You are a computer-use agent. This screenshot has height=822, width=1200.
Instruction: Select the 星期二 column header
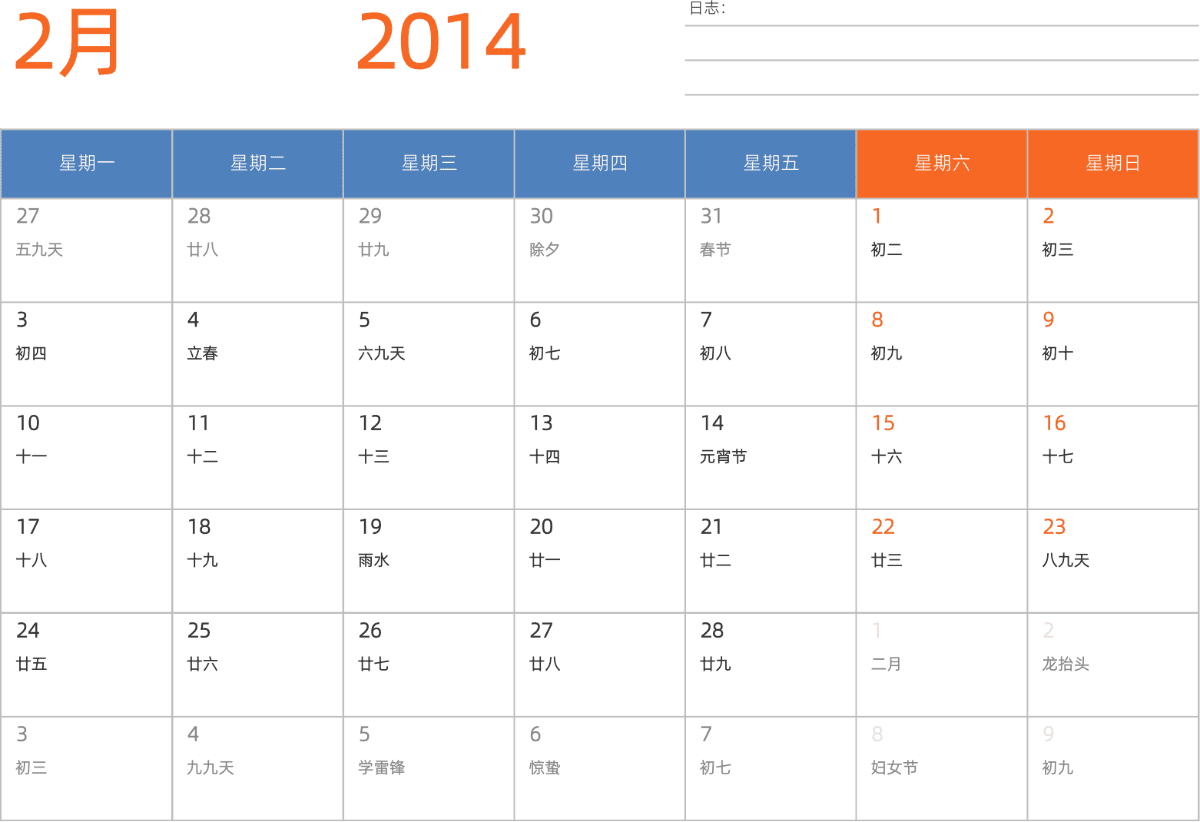pyautogui.click(x=258, y=164)
